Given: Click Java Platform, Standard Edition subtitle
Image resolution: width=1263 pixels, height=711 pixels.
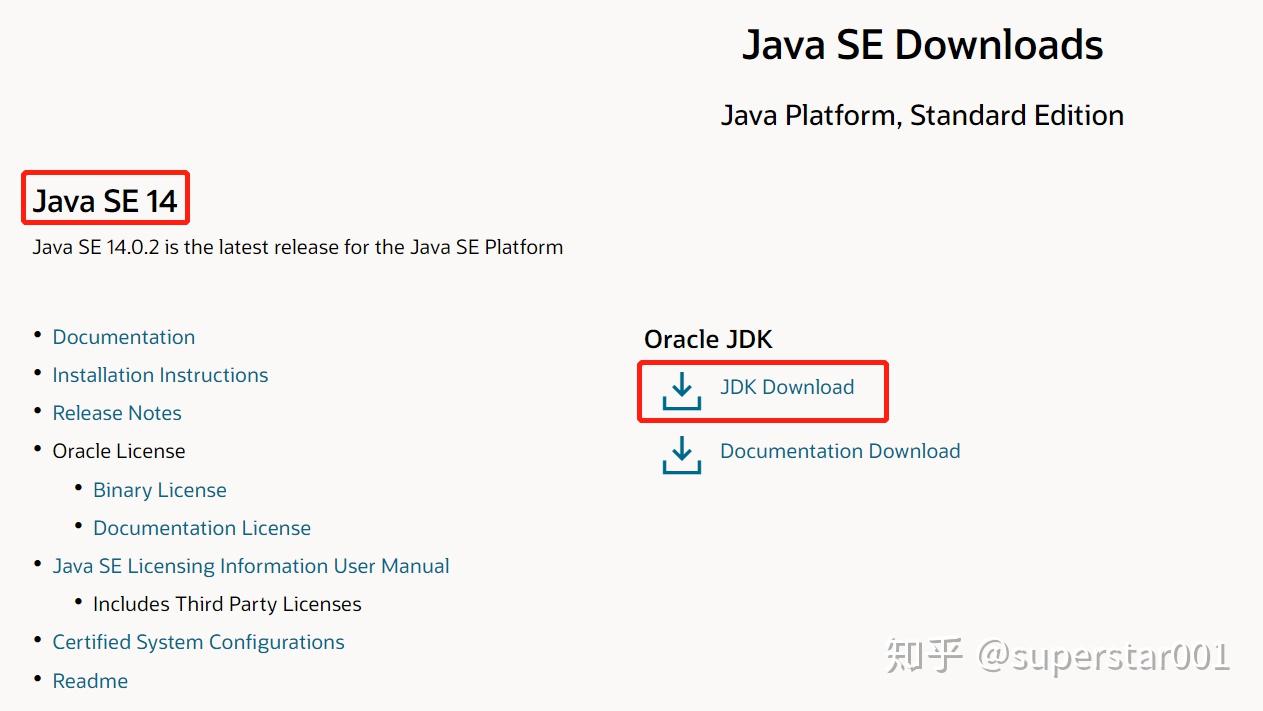Looking at the screenshot, I should tap(922, 115).
